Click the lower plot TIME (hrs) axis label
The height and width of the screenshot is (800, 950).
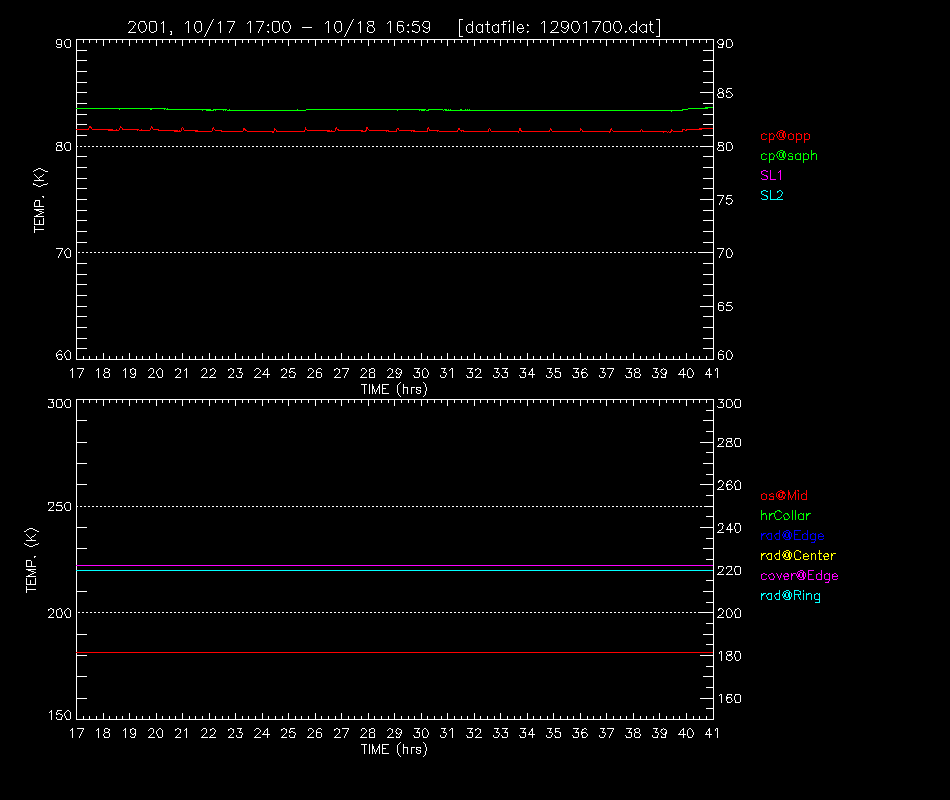click(394, 750)
